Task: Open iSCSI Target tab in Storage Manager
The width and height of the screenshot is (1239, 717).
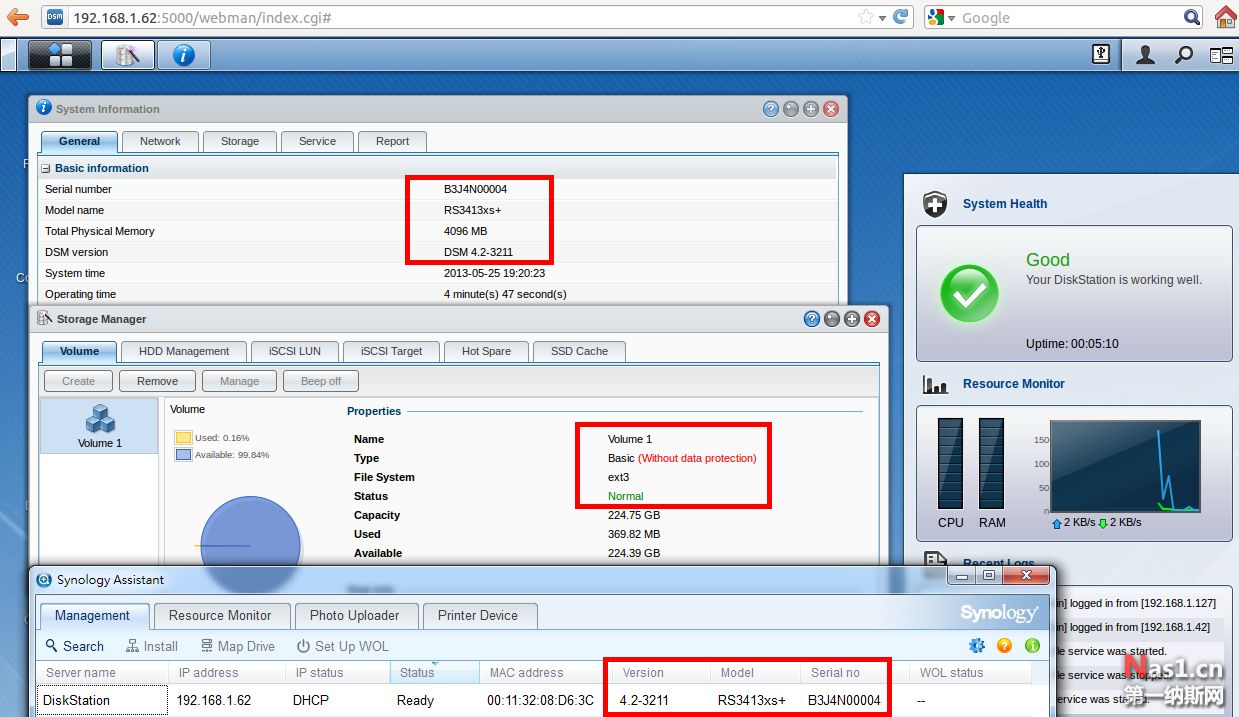Action: click(x=392, y=351)
